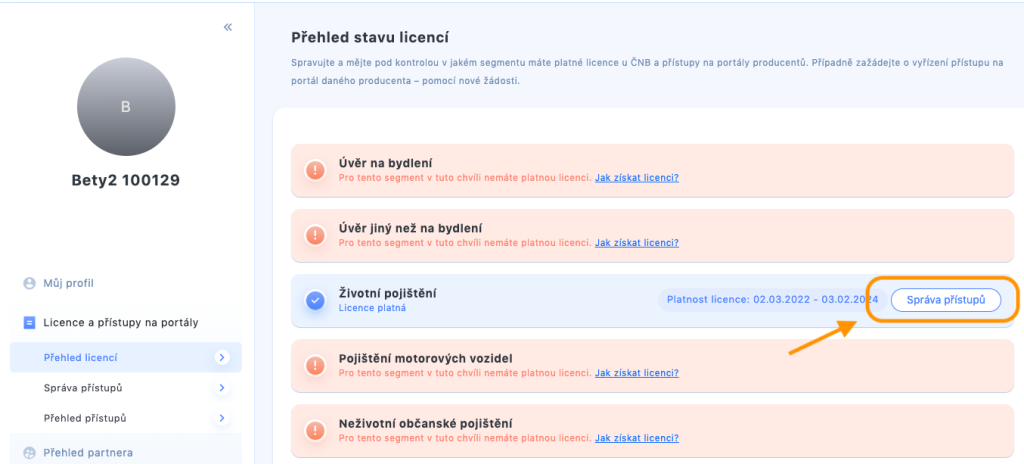Click warning icon for Úvěr jiný než na bydlení
Screen dimensions: 1024x464
(315, 235)
